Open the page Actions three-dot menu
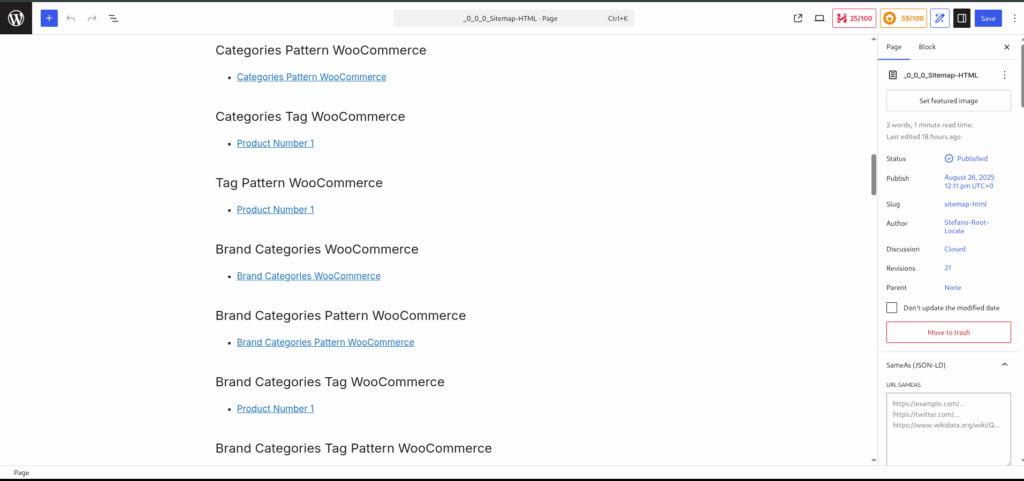Viewport: 1024px width, 481px height. [x=1004, y=75]
